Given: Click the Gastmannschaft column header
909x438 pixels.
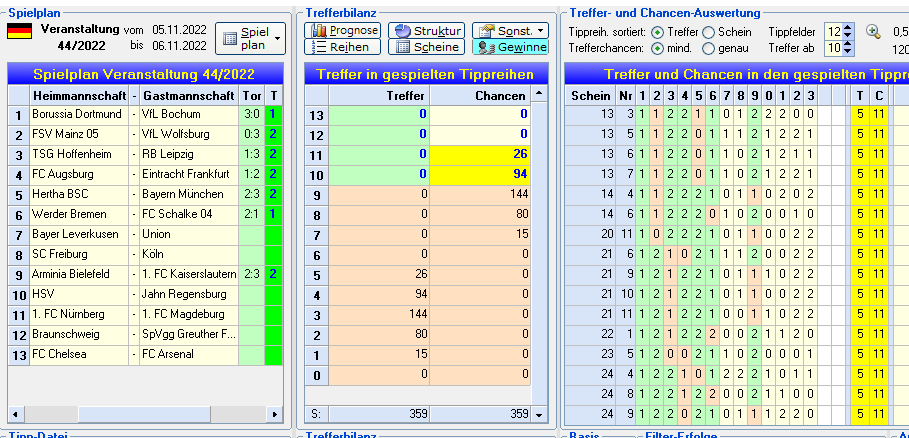Looking at the screenshot, I should (x=189, y=95).
